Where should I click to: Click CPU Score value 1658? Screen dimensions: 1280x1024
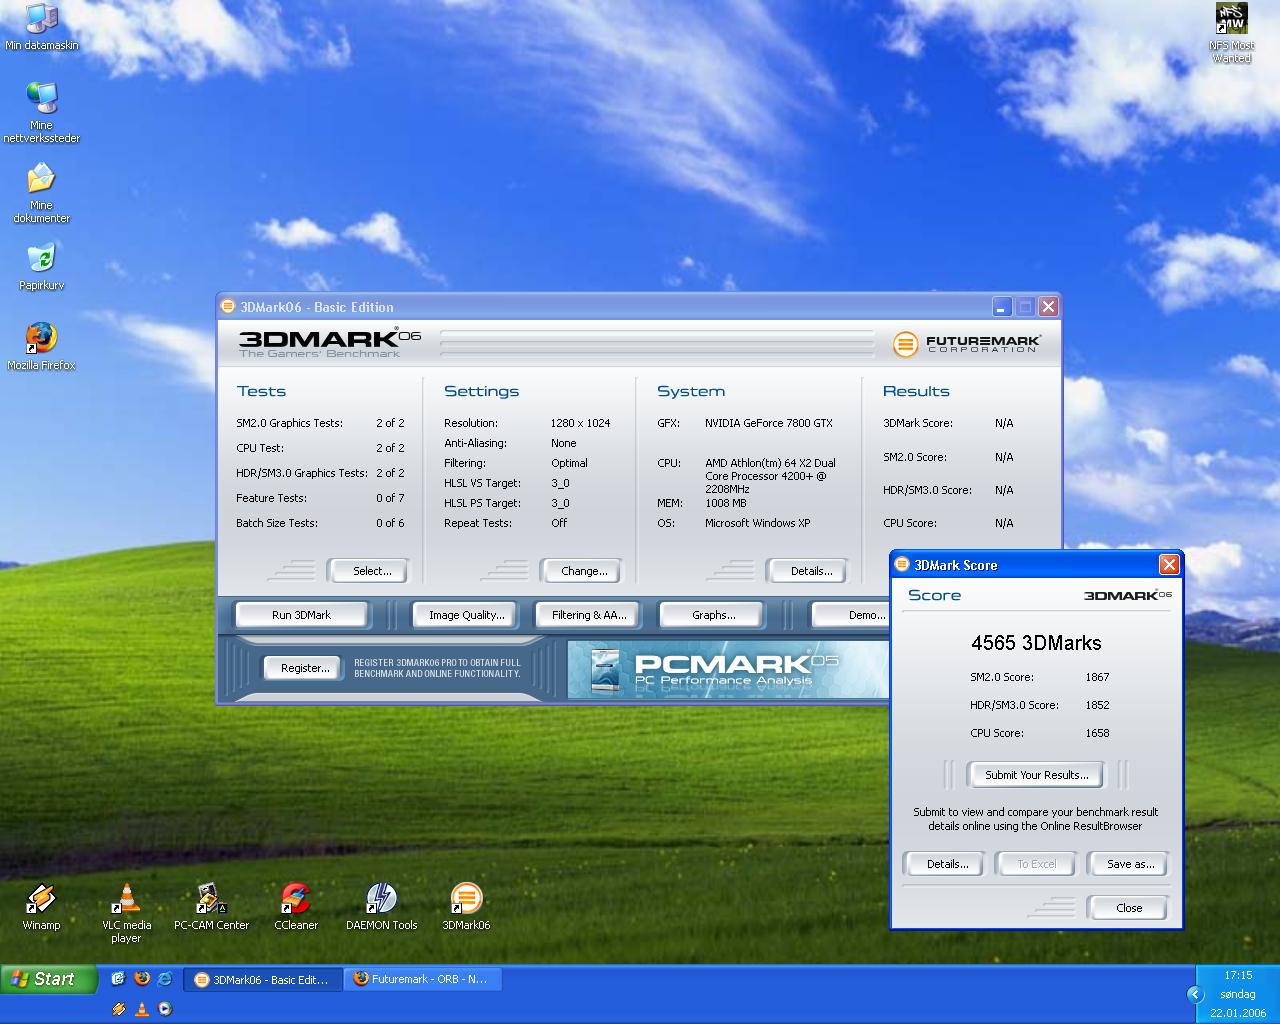pos(1097,733)
